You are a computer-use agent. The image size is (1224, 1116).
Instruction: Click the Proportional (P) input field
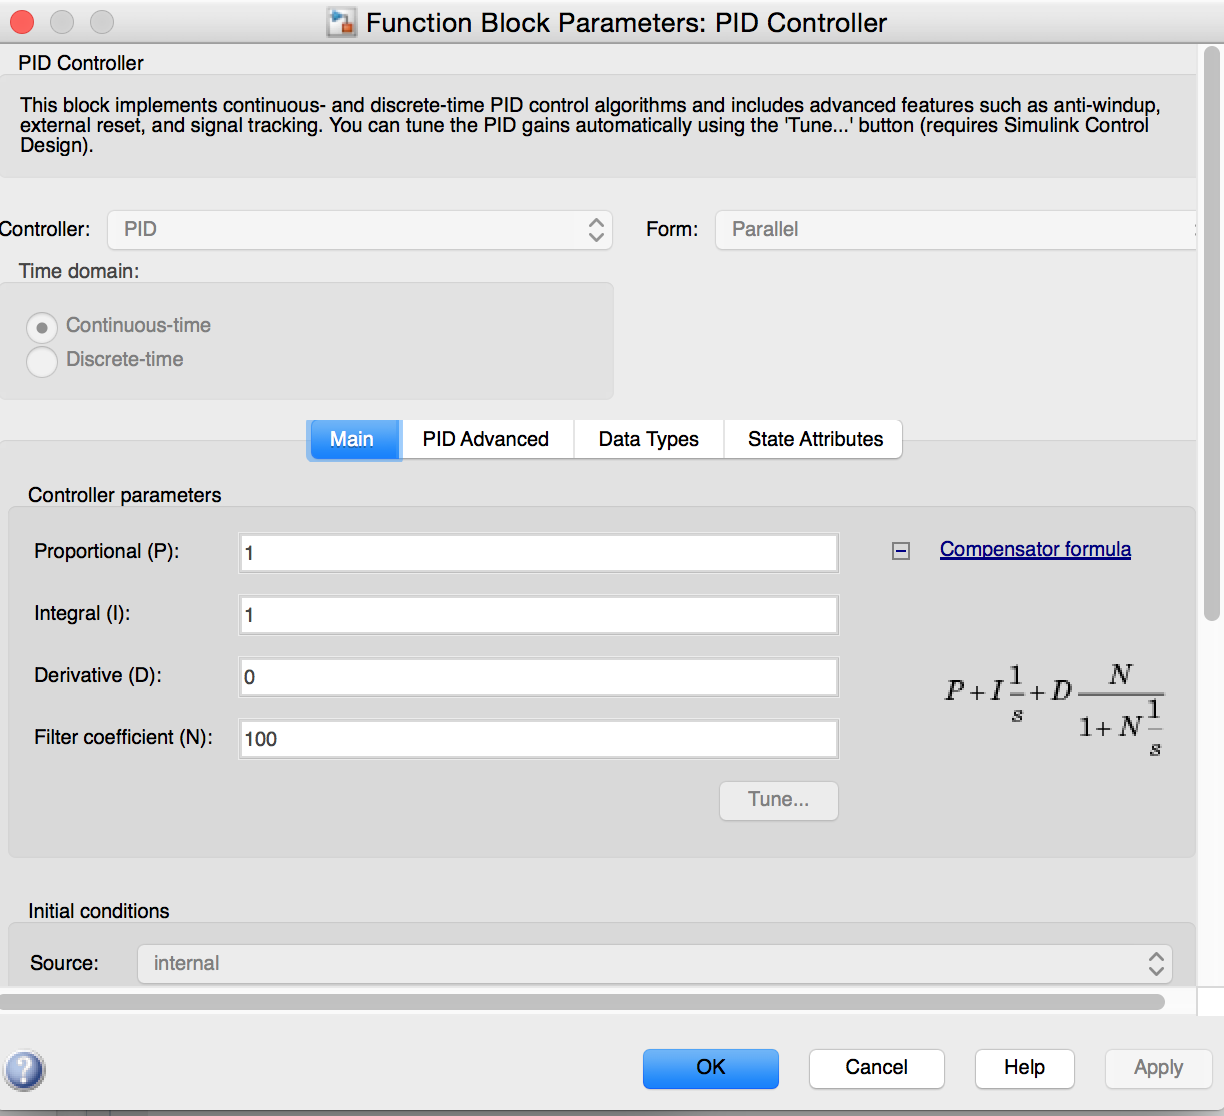coord(539,553)
